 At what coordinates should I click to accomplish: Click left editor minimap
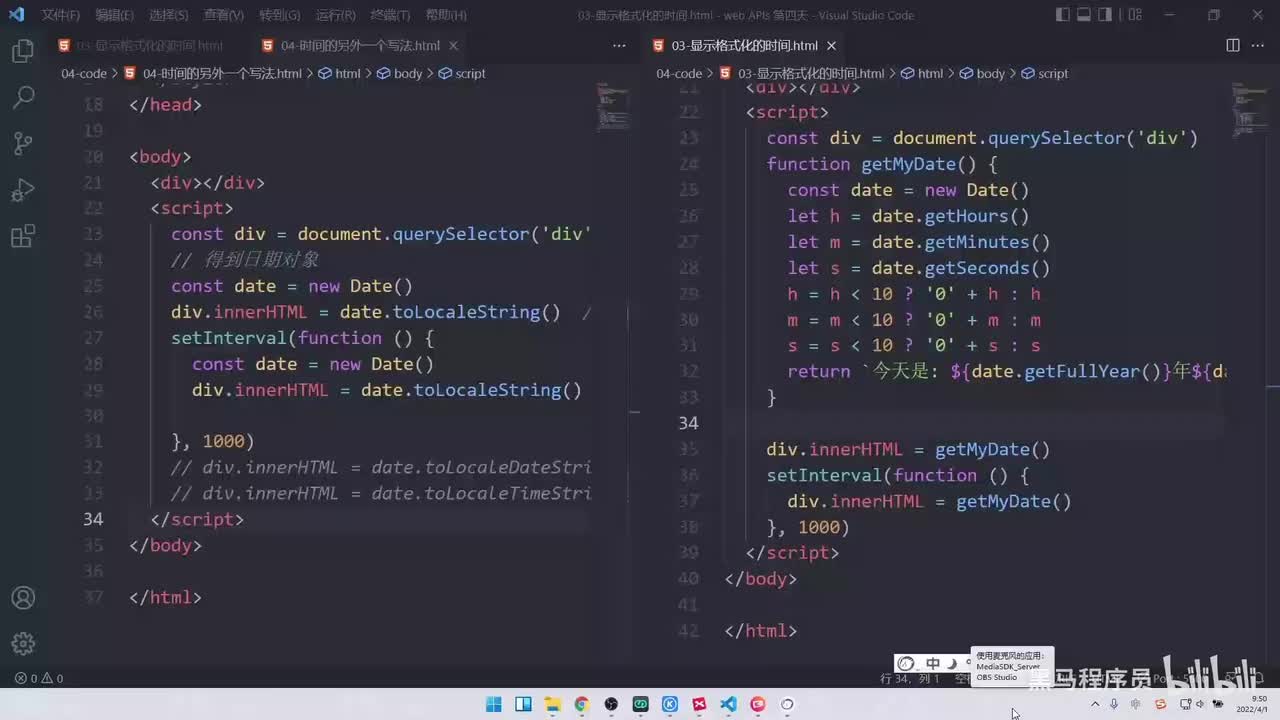612,106
